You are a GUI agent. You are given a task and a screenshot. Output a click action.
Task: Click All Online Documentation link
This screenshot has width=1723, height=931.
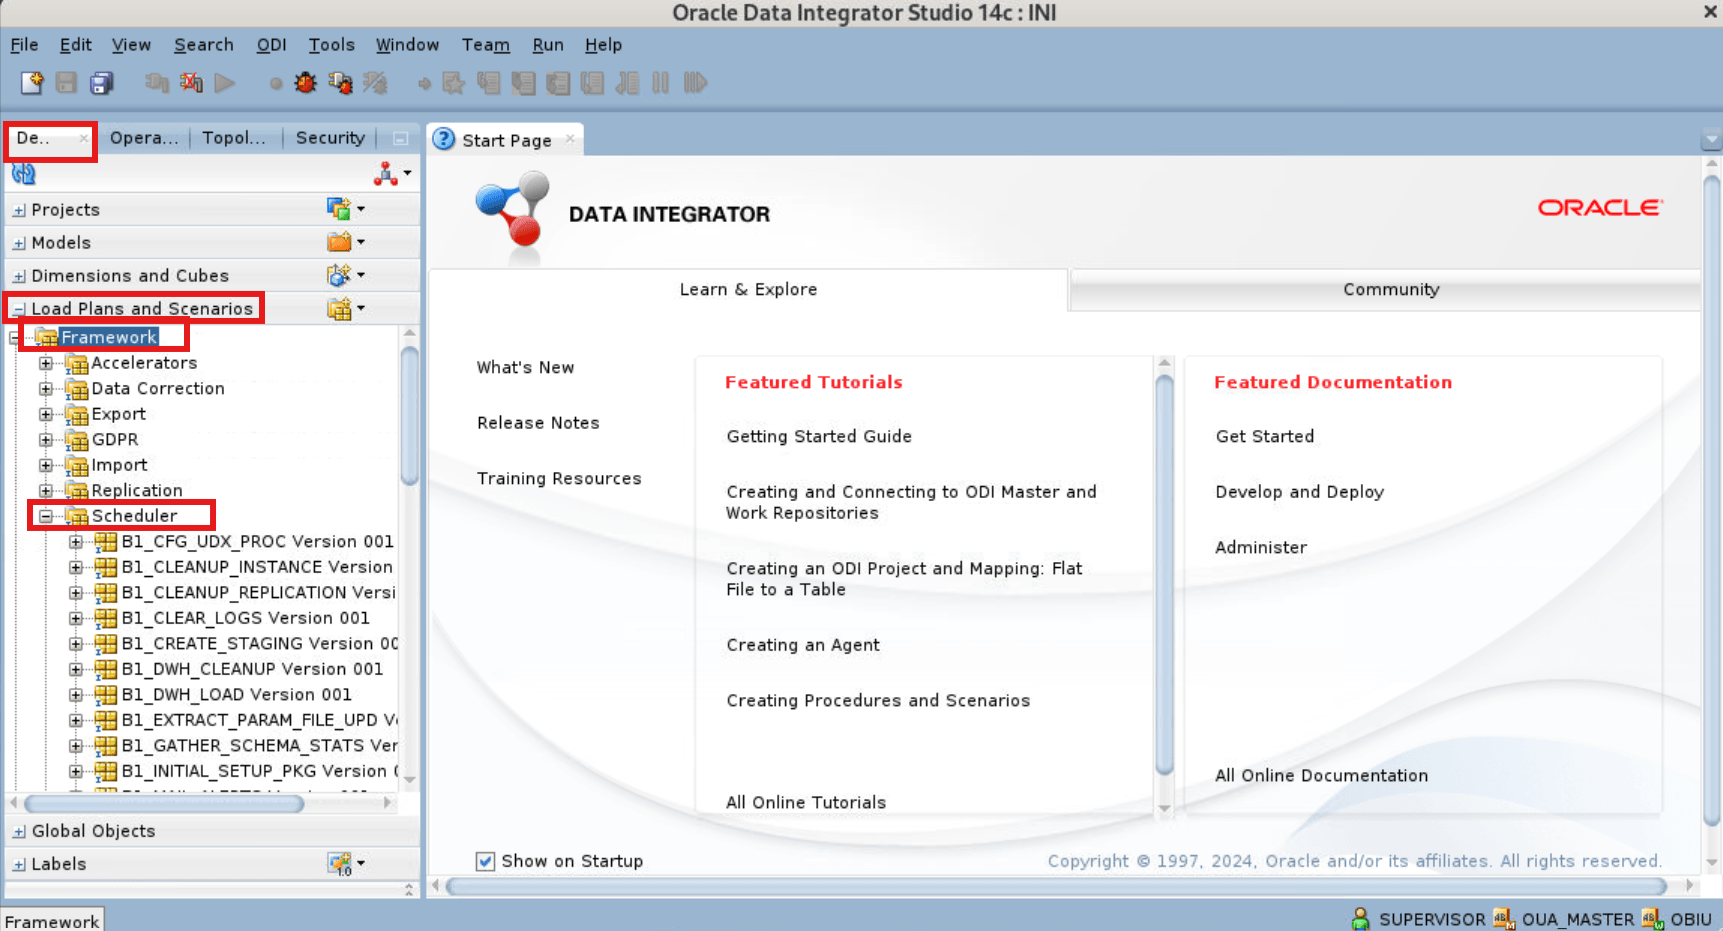[1321, 775]
